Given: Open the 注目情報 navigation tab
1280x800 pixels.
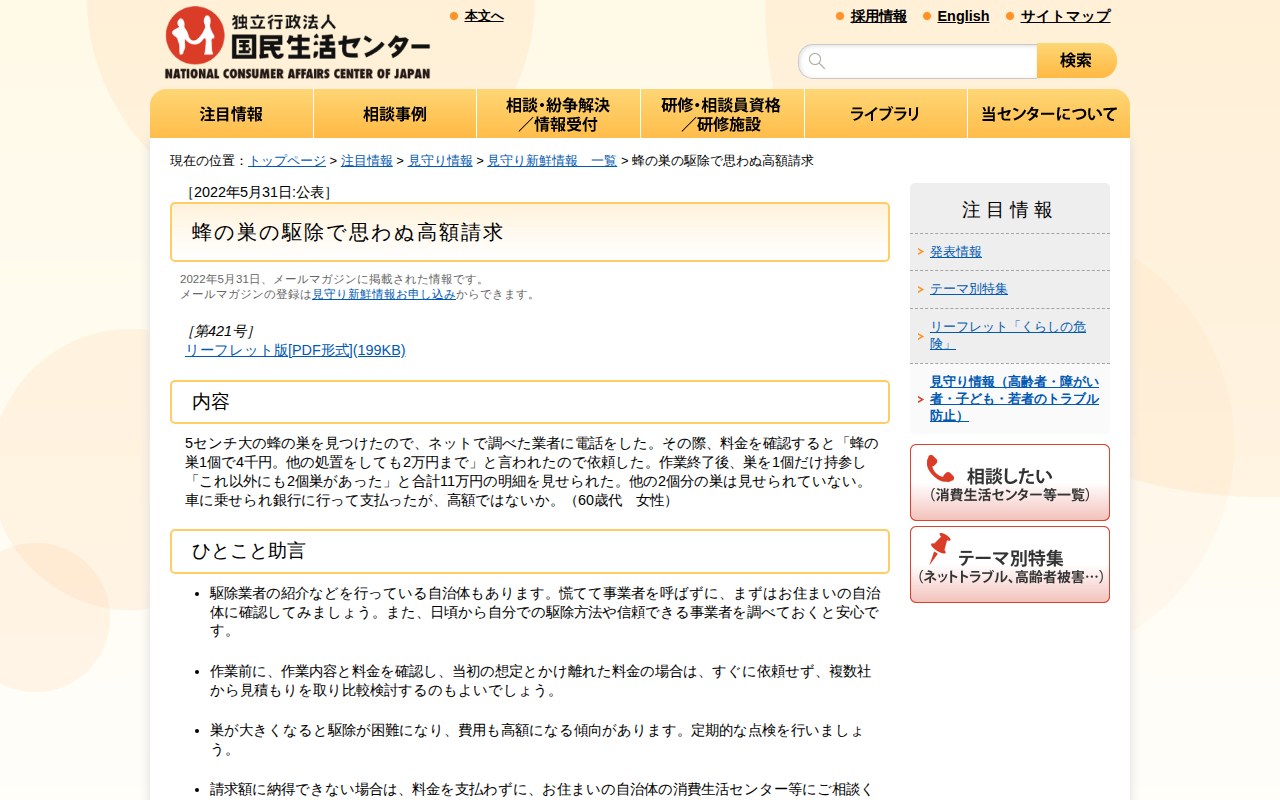Looking at the screenshot, I should pos(231,113).
